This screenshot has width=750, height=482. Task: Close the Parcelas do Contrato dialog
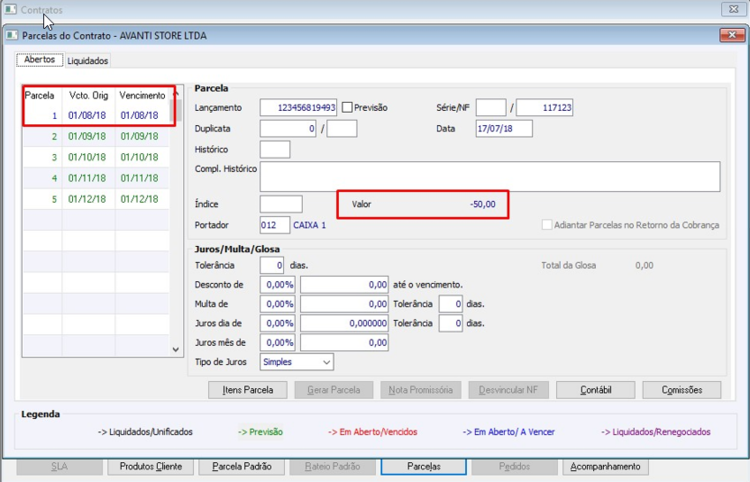click(x=732, y=35)
